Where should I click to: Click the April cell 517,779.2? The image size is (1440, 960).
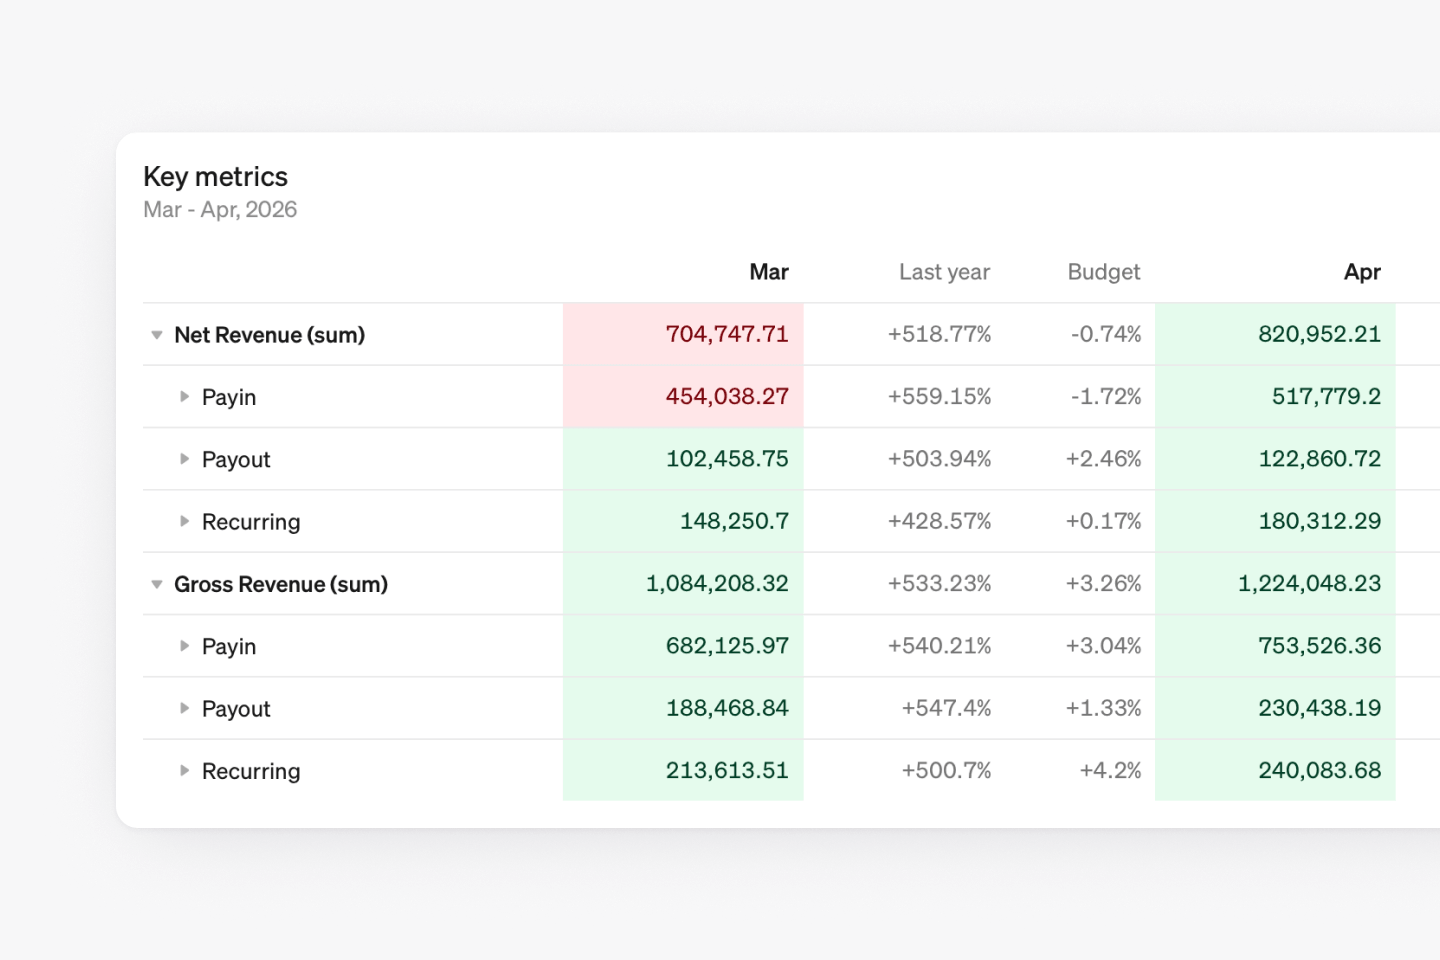click(1275, 396)
